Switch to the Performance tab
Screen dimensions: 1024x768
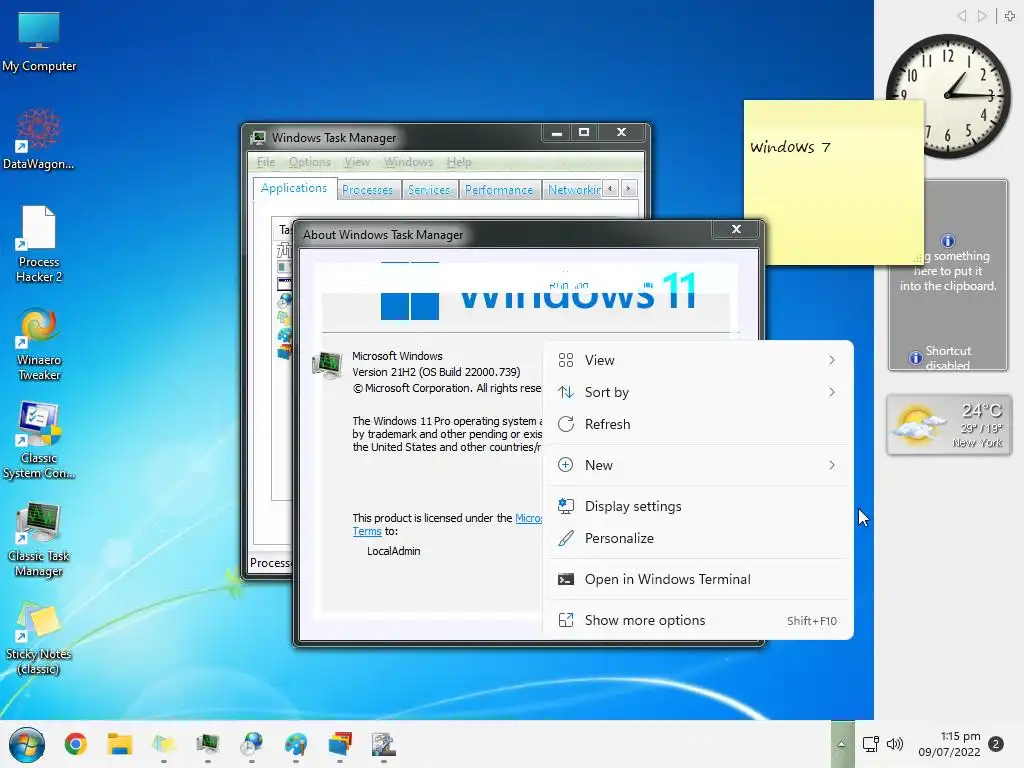tap(499, 190)
